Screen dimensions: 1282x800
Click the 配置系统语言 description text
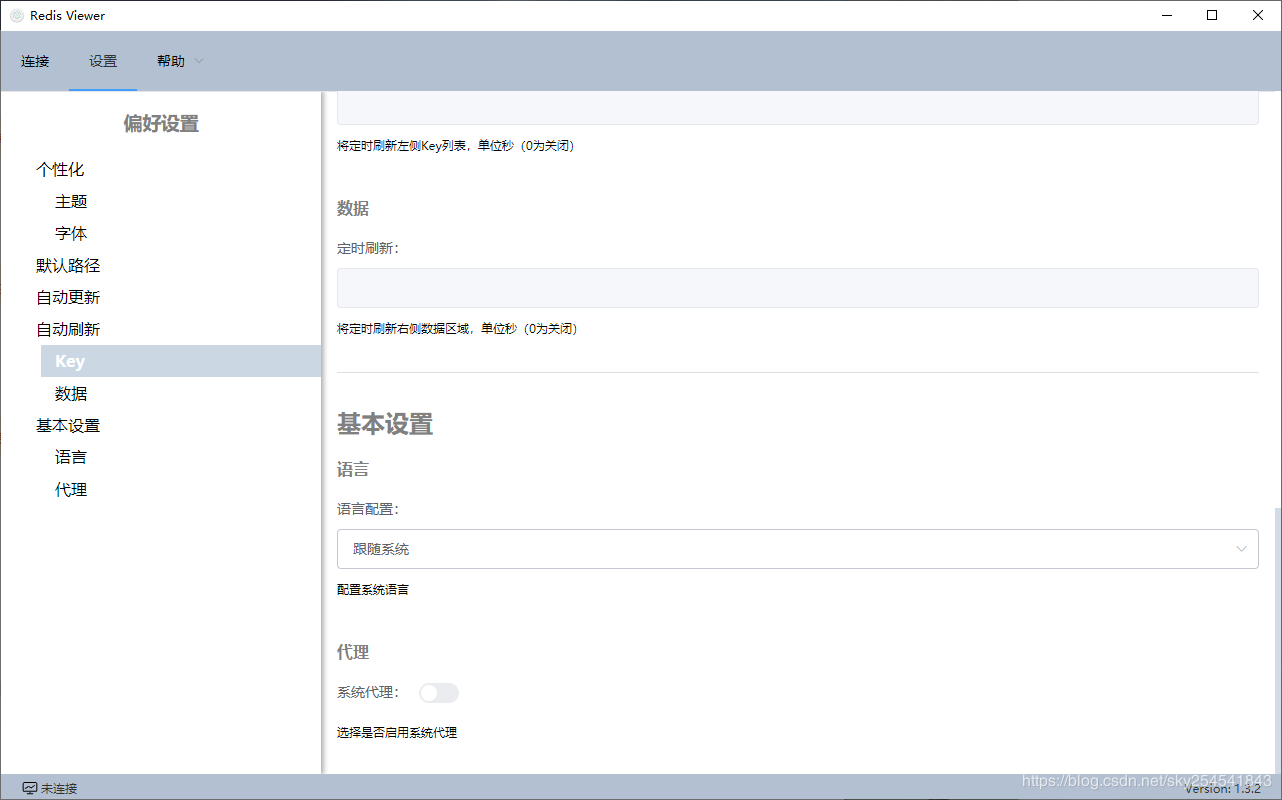click(373, 590)
